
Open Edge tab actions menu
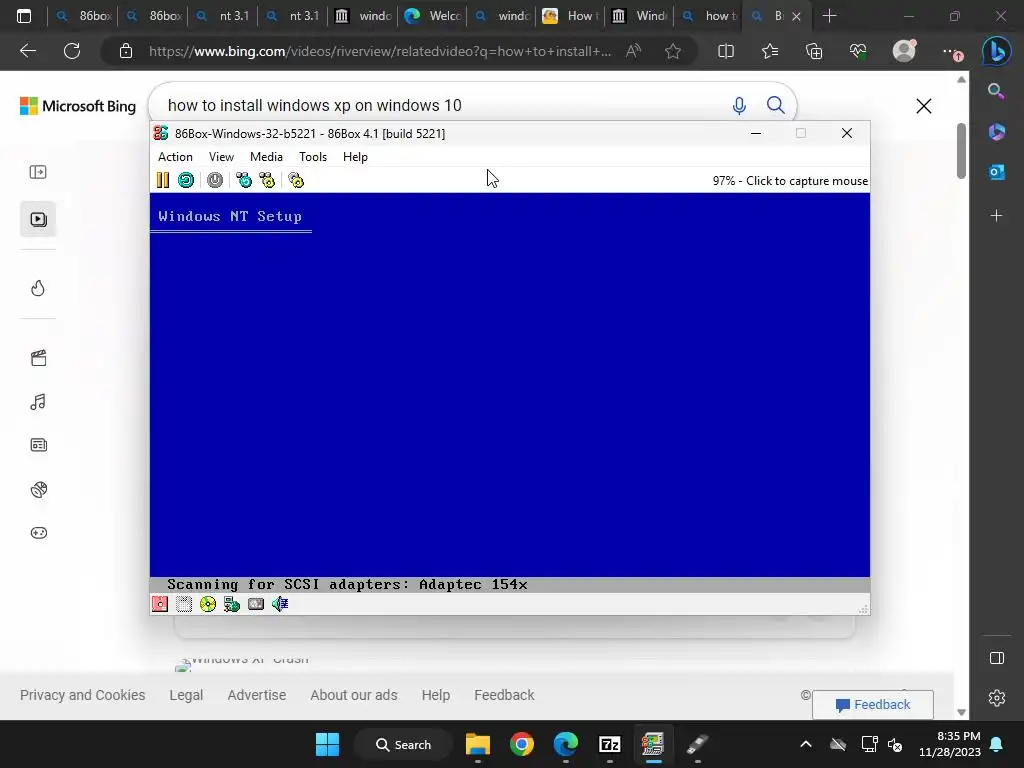[24, 16]
